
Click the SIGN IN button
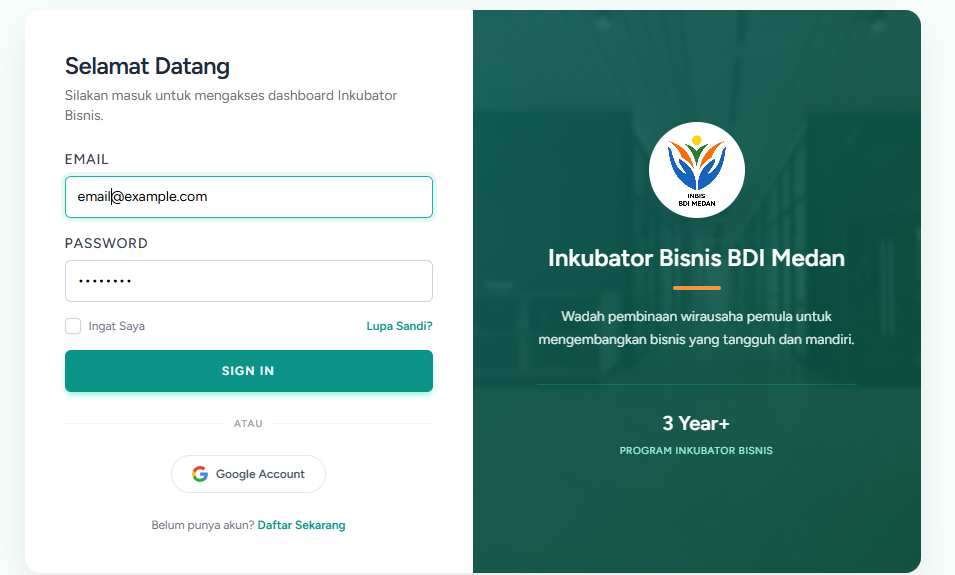[248, 371]
